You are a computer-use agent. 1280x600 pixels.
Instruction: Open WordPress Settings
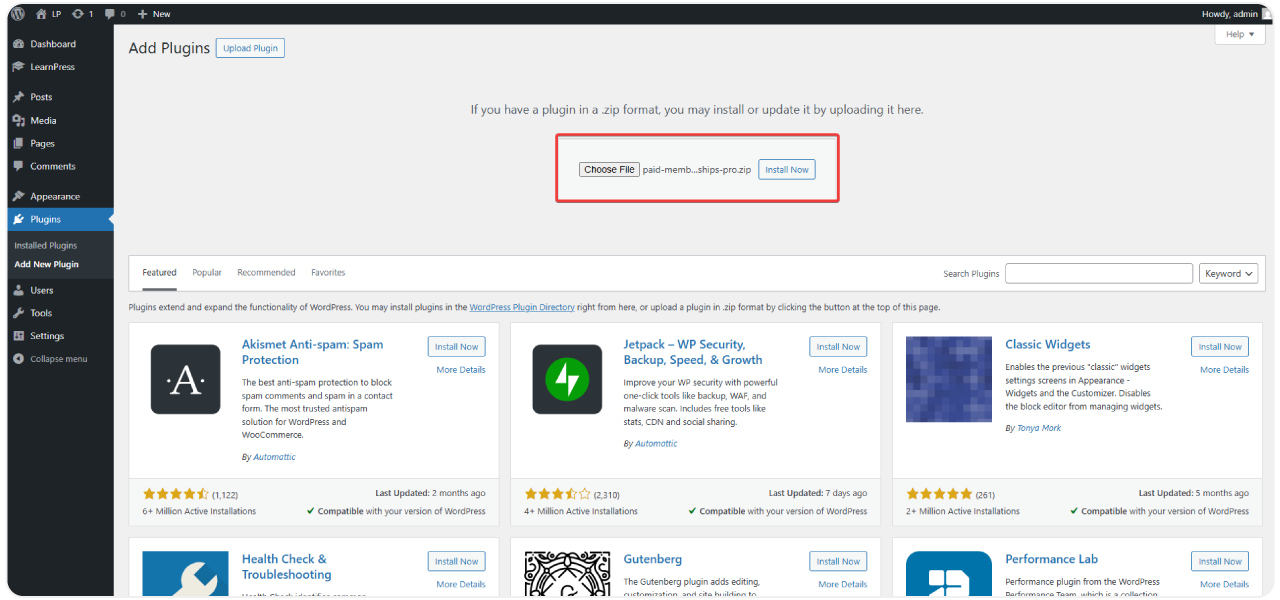click(x=44, y=335)
